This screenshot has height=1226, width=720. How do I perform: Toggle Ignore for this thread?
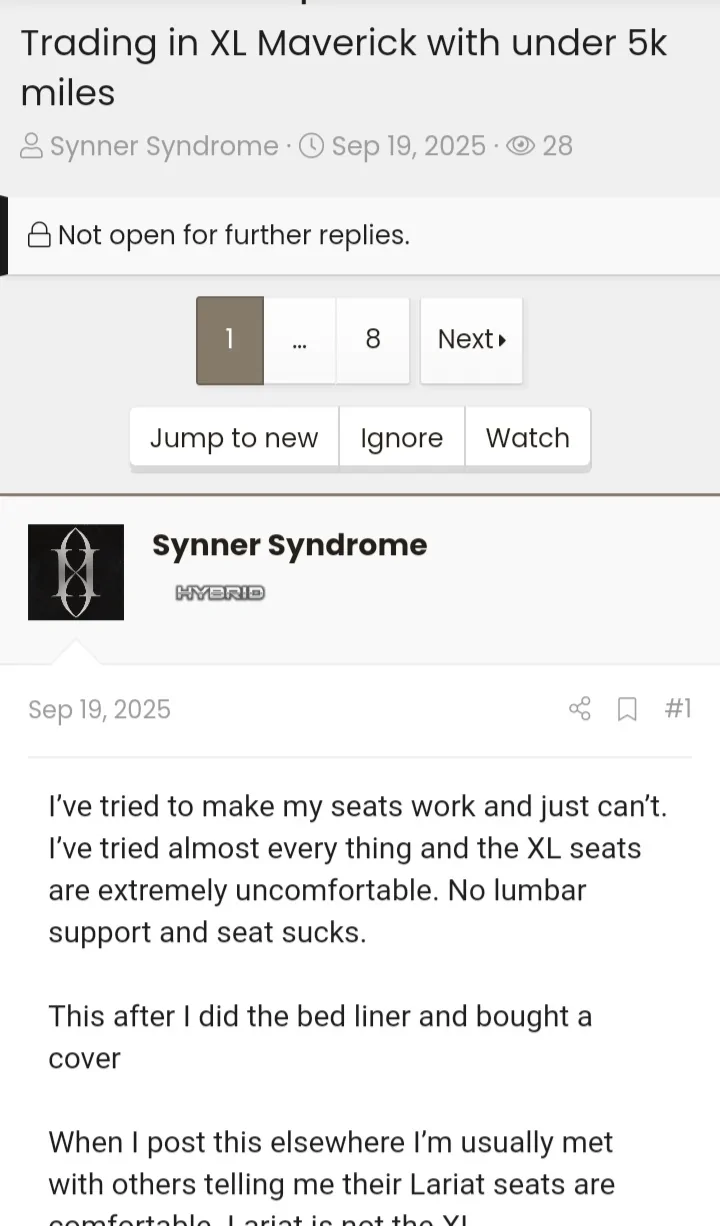pyautogui.click(x=402, y=438)
